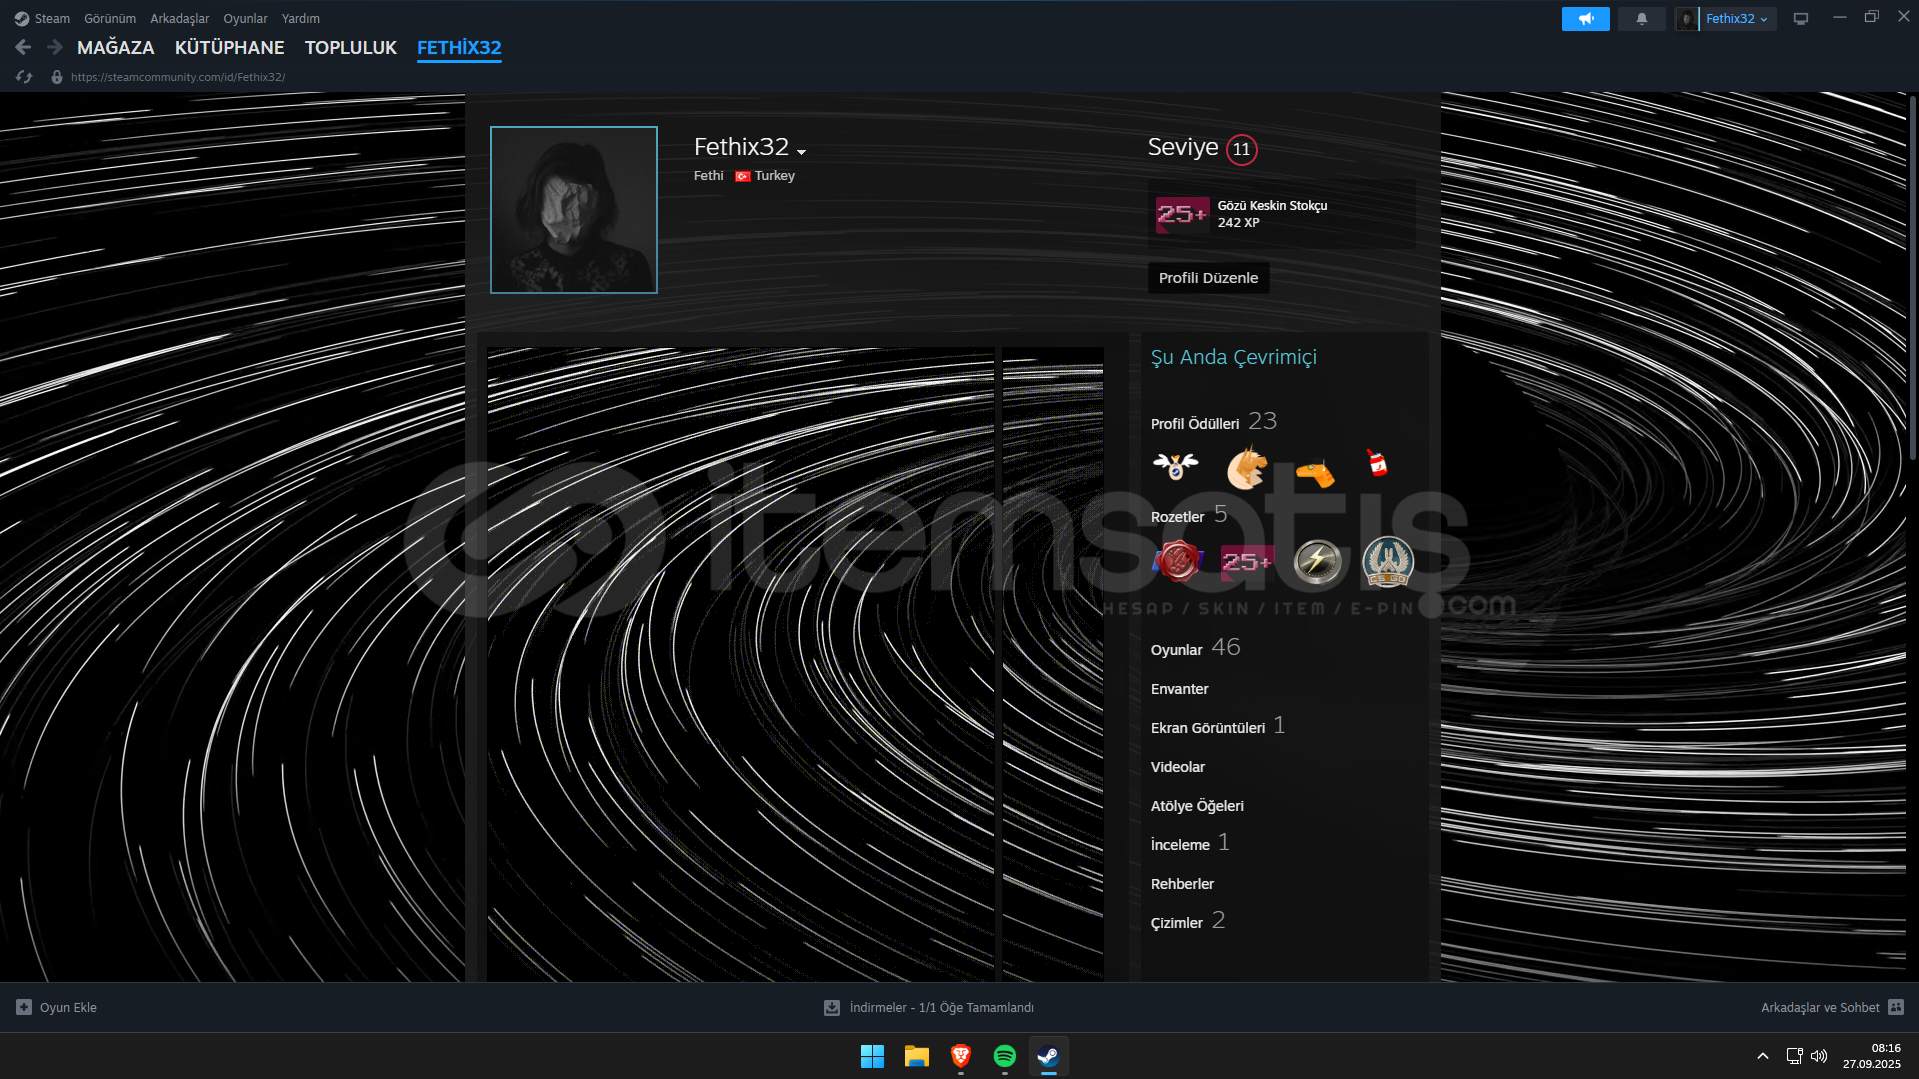
Task: Open Windows Start menu
Action: coord(872,1056)
